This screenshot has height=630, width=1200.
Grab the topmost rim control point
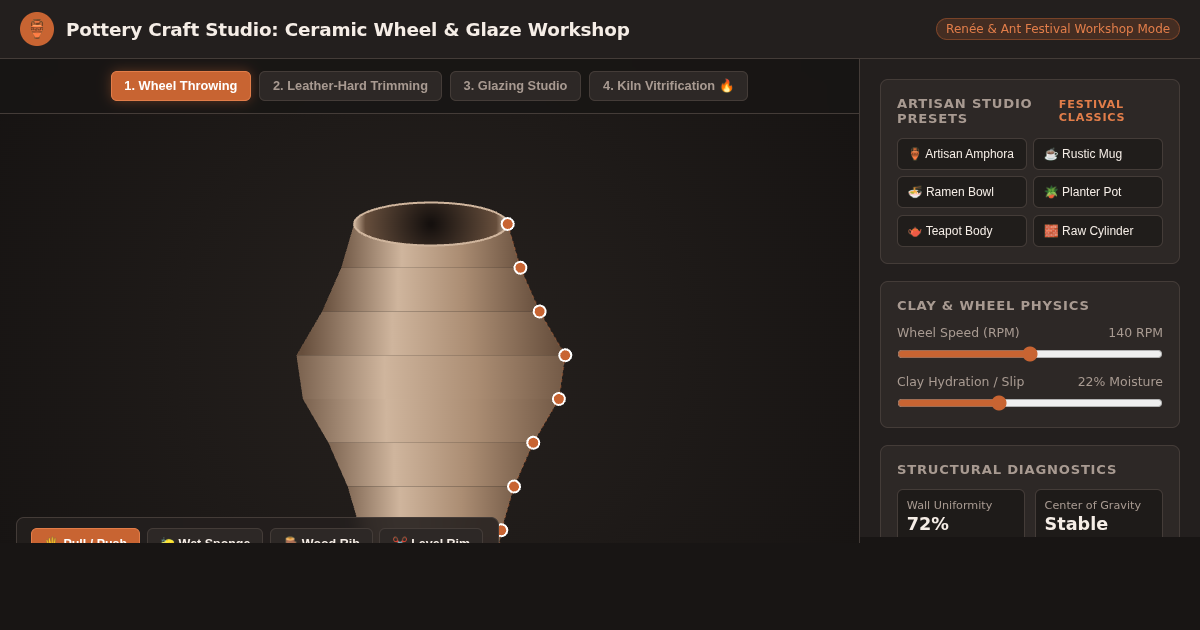(508, 224)
